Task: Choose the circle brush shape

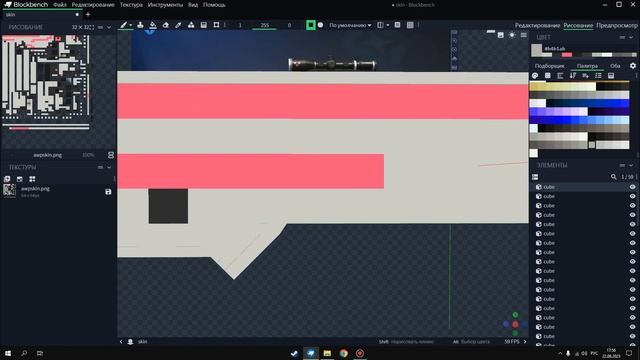Action: click(x=320, y=25)
